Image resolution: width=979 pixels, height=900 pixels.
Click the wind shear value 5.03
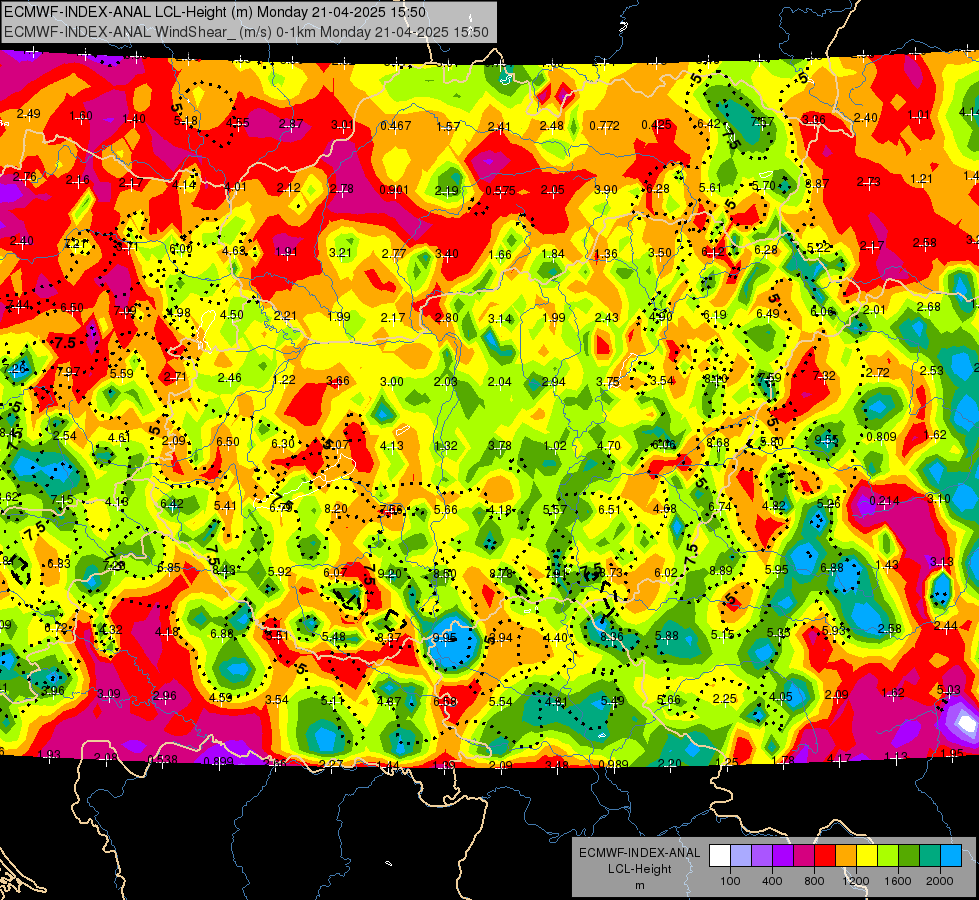(x=949, y=690)
